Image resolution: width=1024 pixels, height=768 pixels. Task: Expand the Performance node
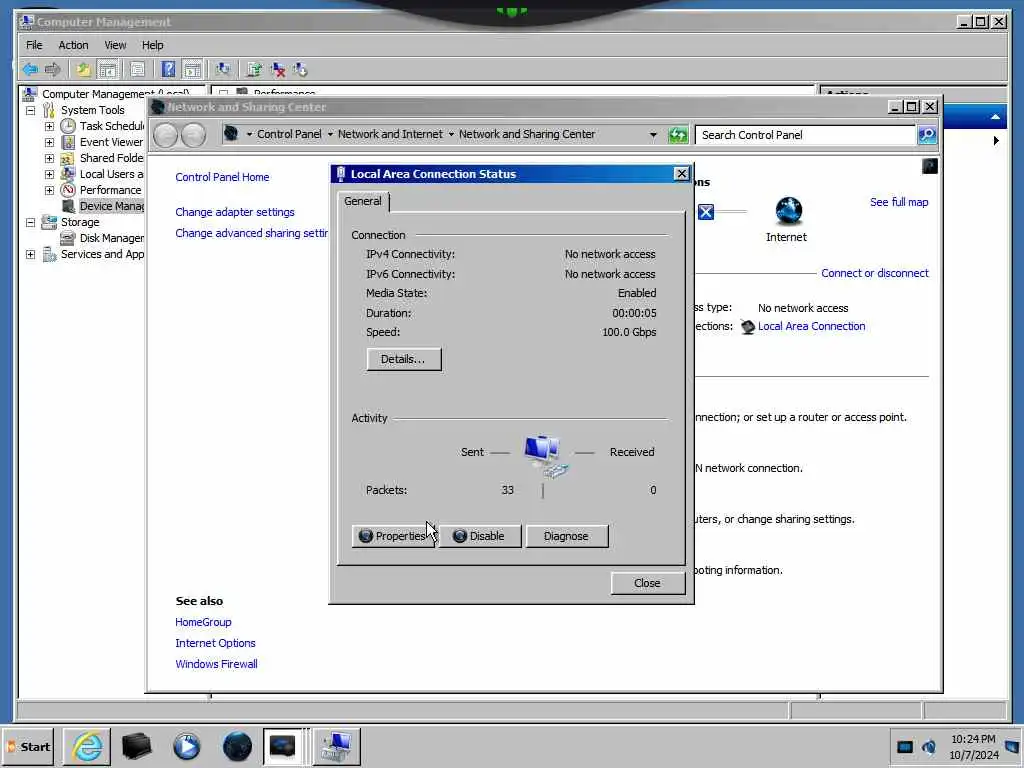49,190
